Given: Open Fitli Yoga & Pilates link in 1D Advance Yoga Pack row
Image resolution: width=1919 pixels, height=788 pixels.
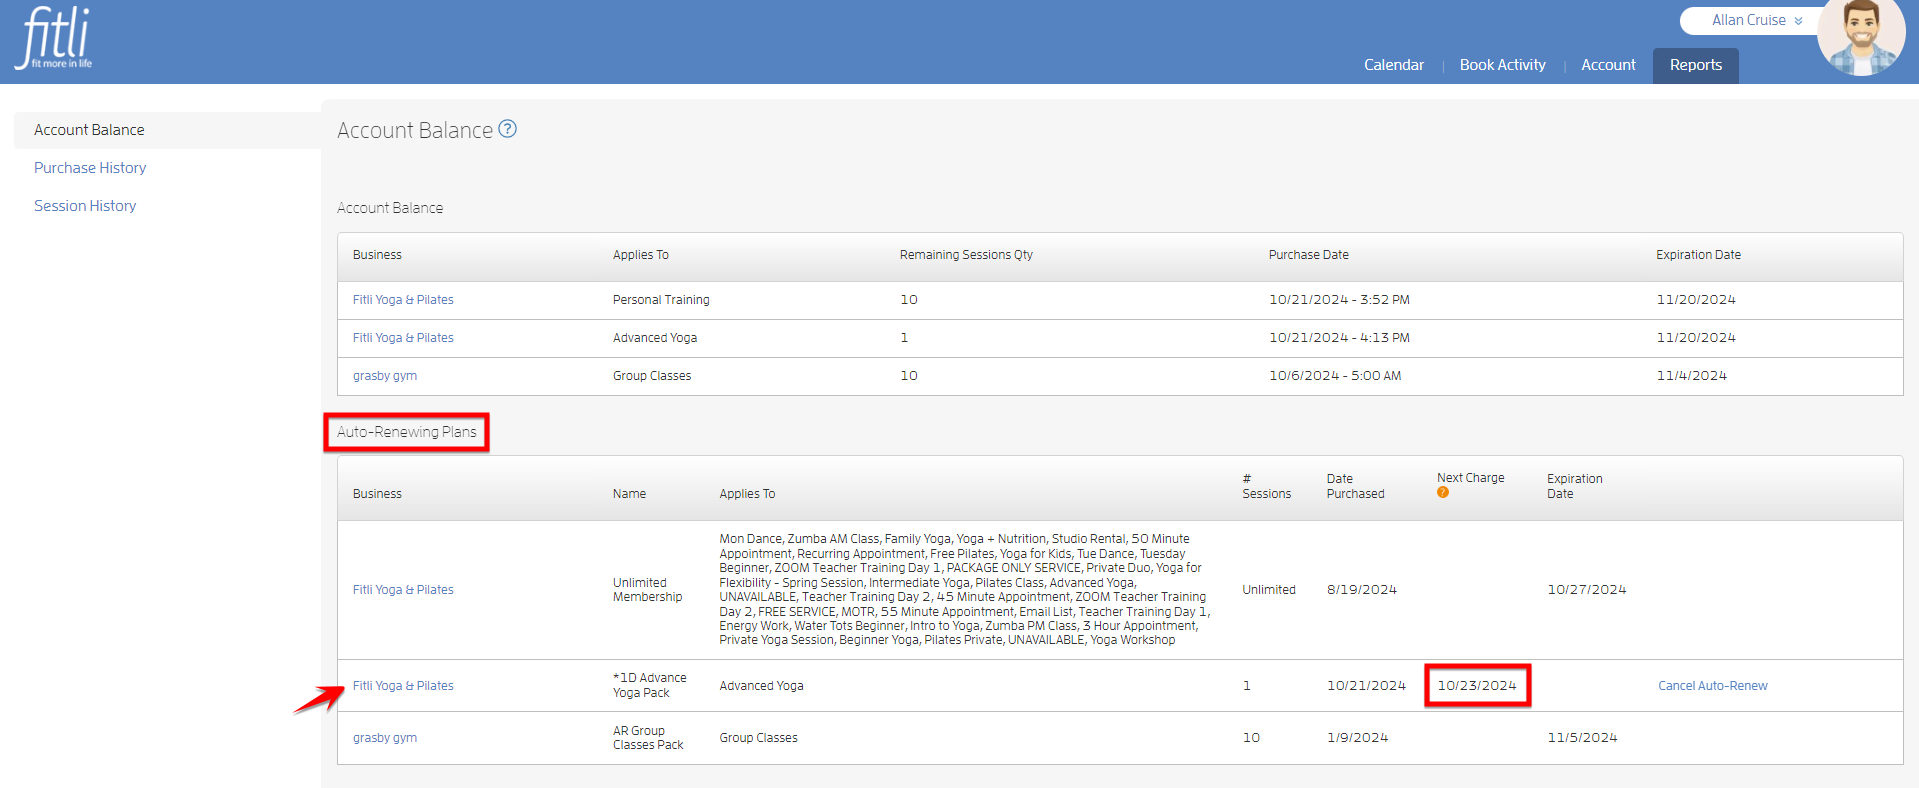Looking at the screenshot, I should tap(403, 686).
